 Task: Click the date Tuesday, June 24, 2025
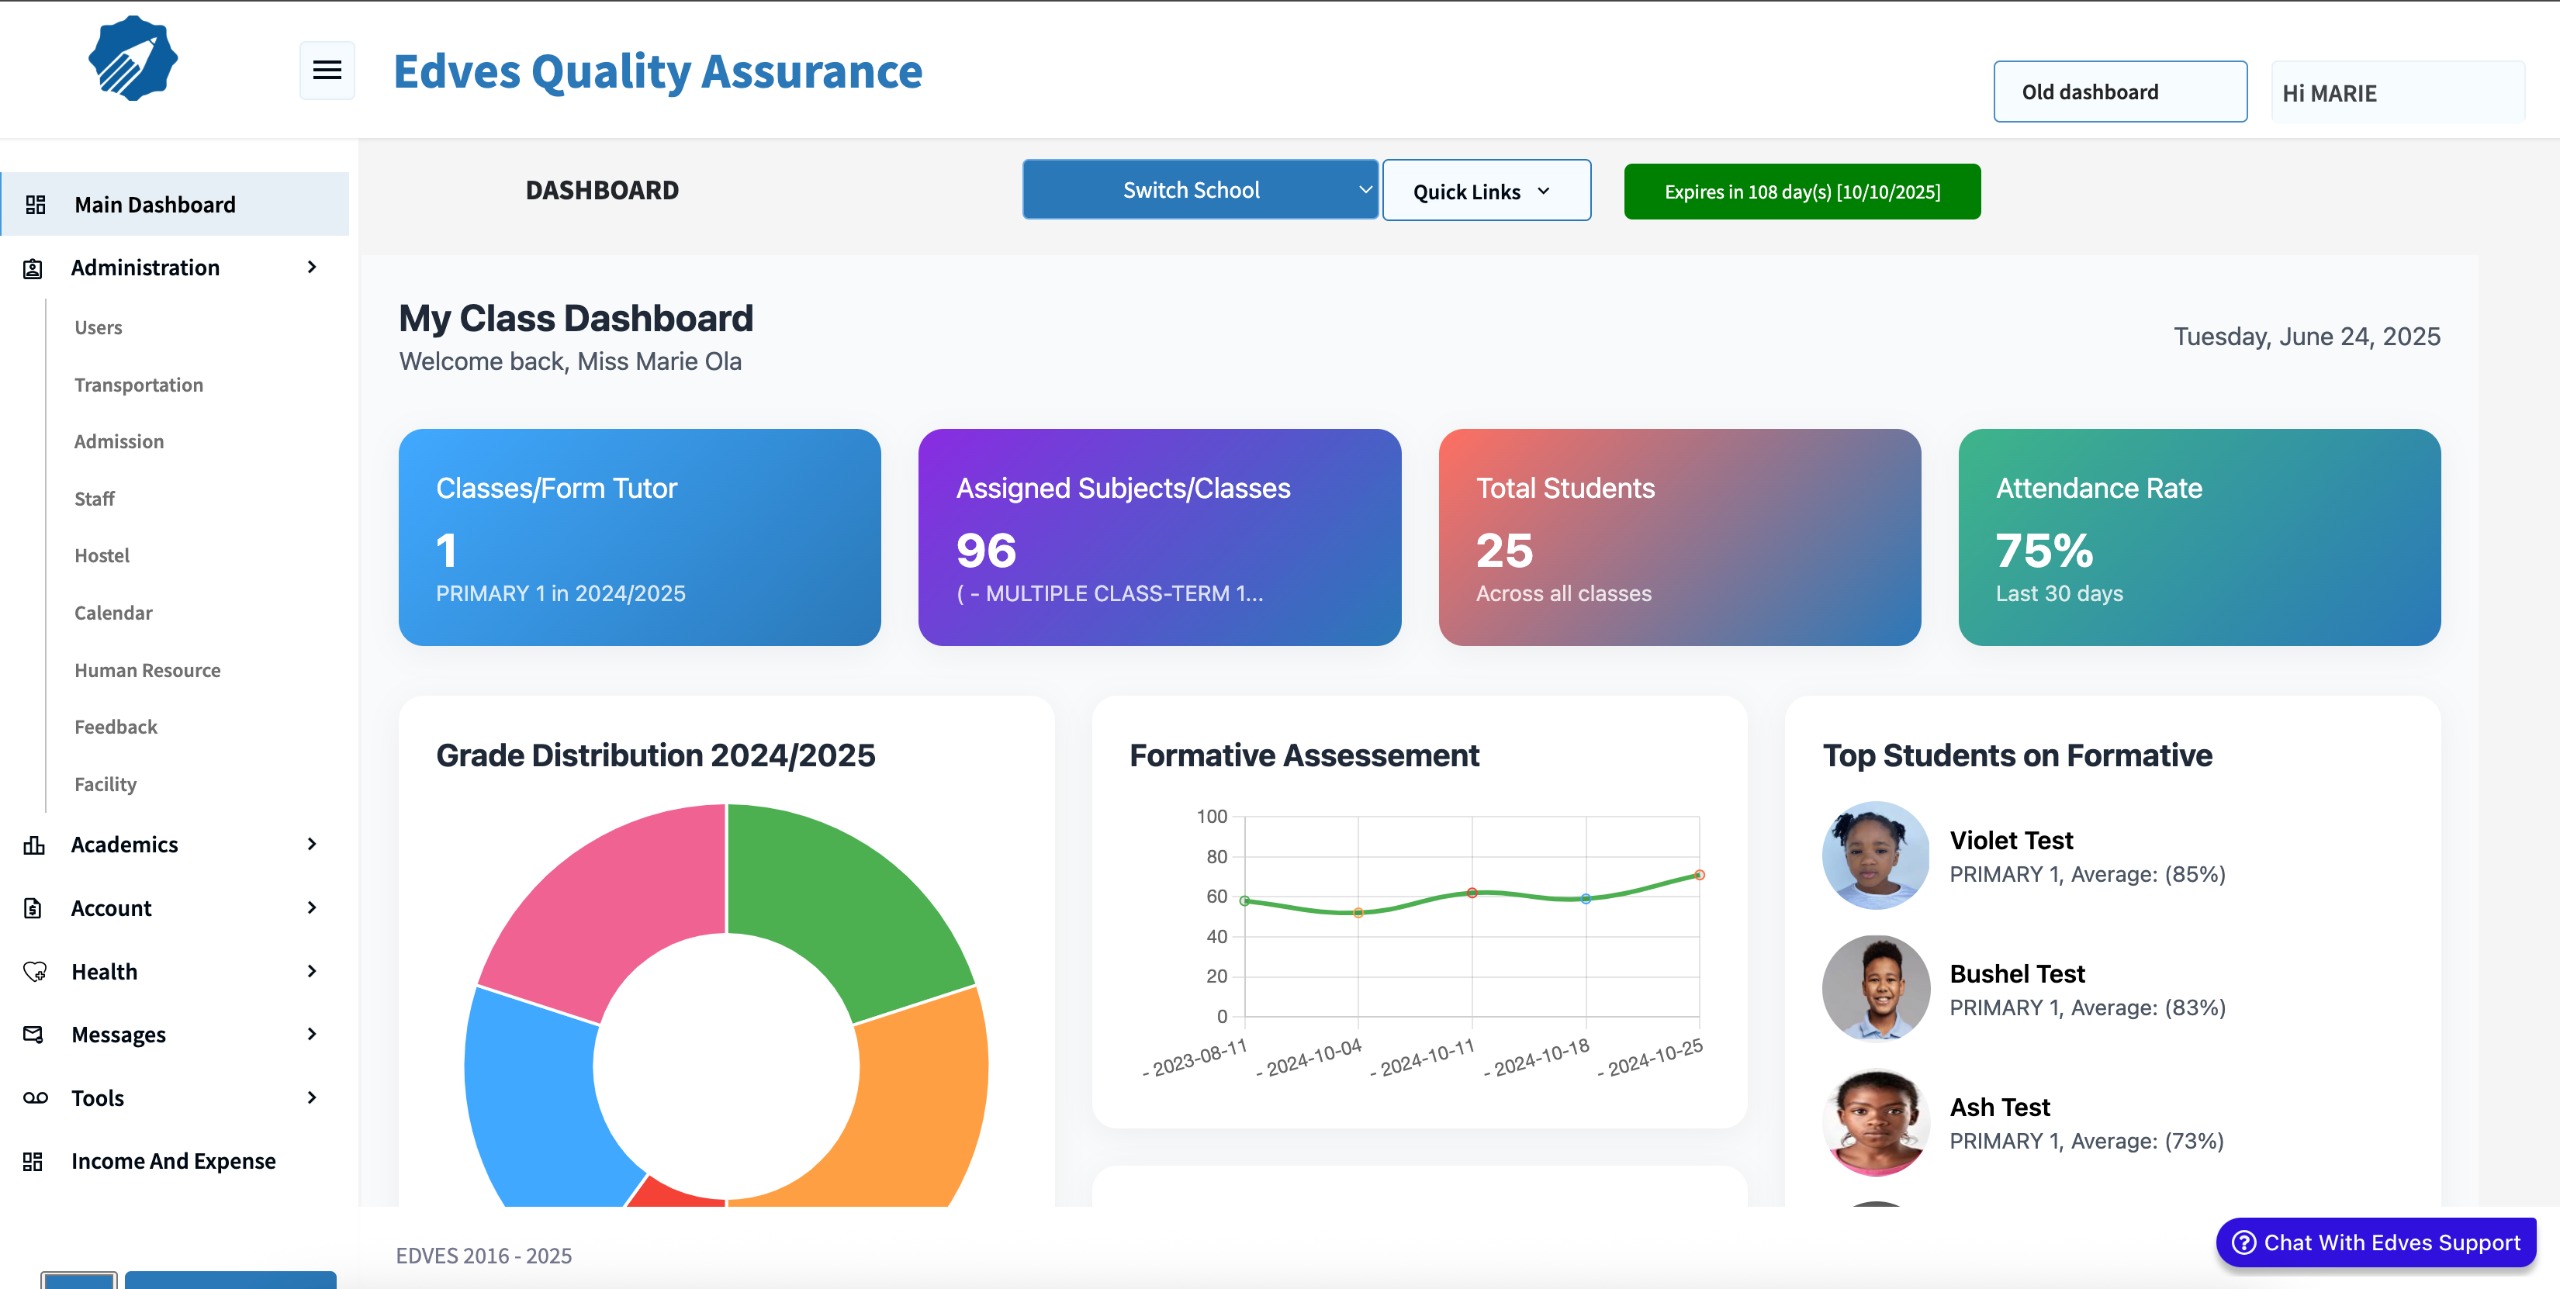pos(2307,336)
